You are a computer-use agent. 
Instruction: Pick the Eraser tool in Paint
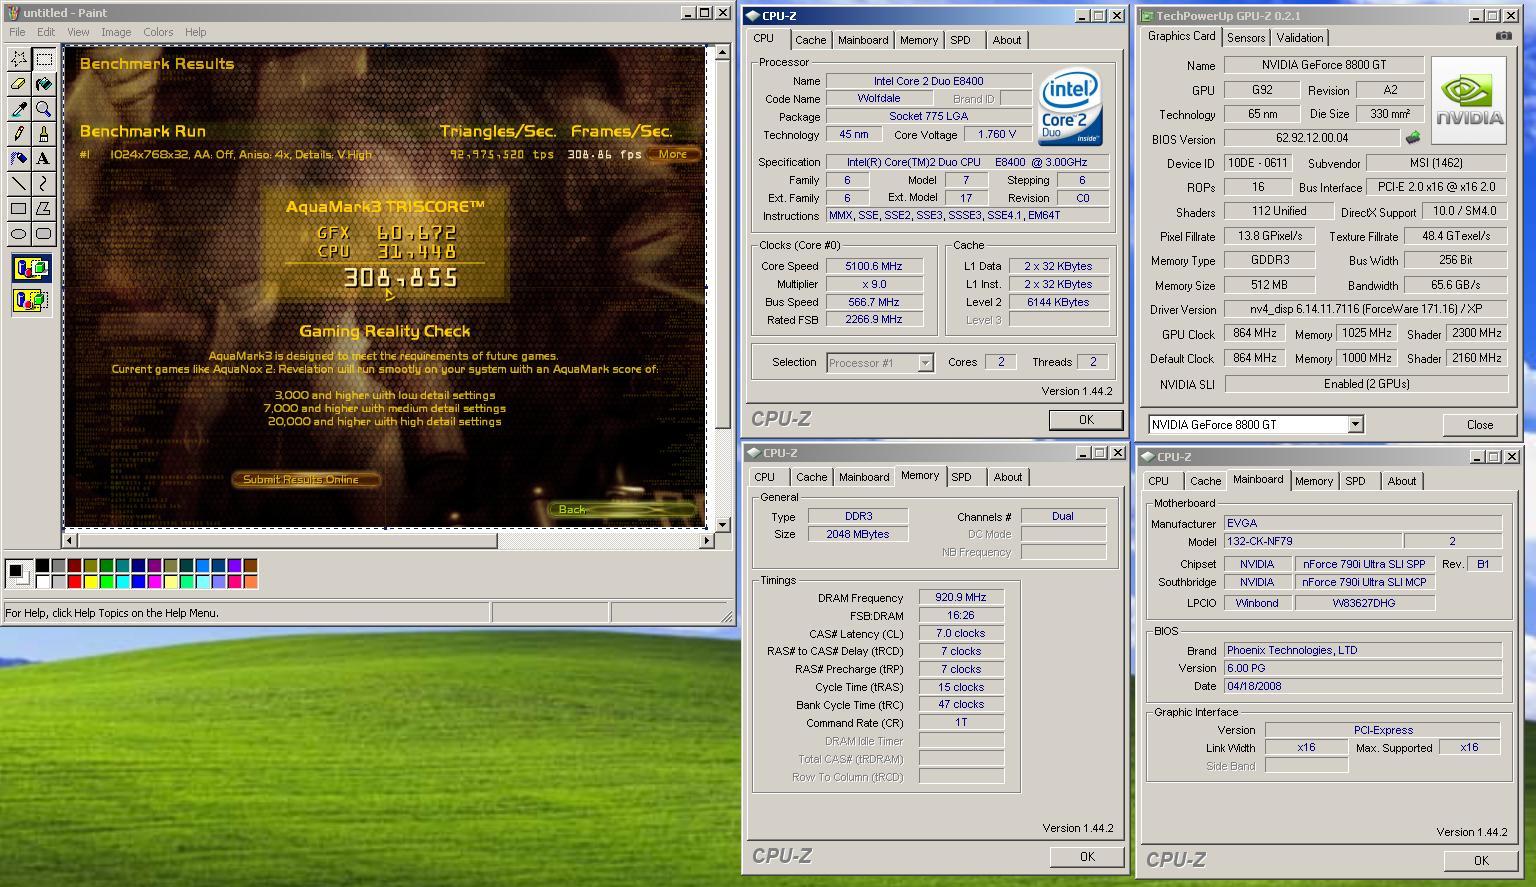18,84
